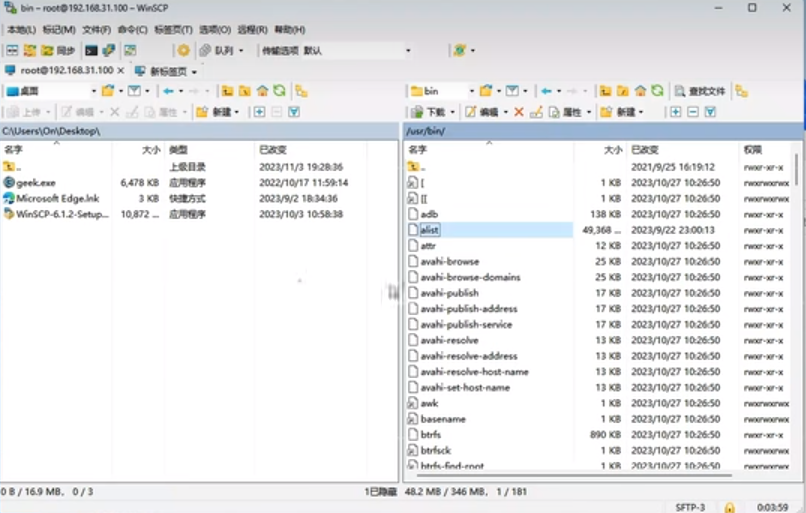The height and width of the screenshot is (513, 806).
Task: Refresh the remote panel
Action: click(x=657, y=91)
